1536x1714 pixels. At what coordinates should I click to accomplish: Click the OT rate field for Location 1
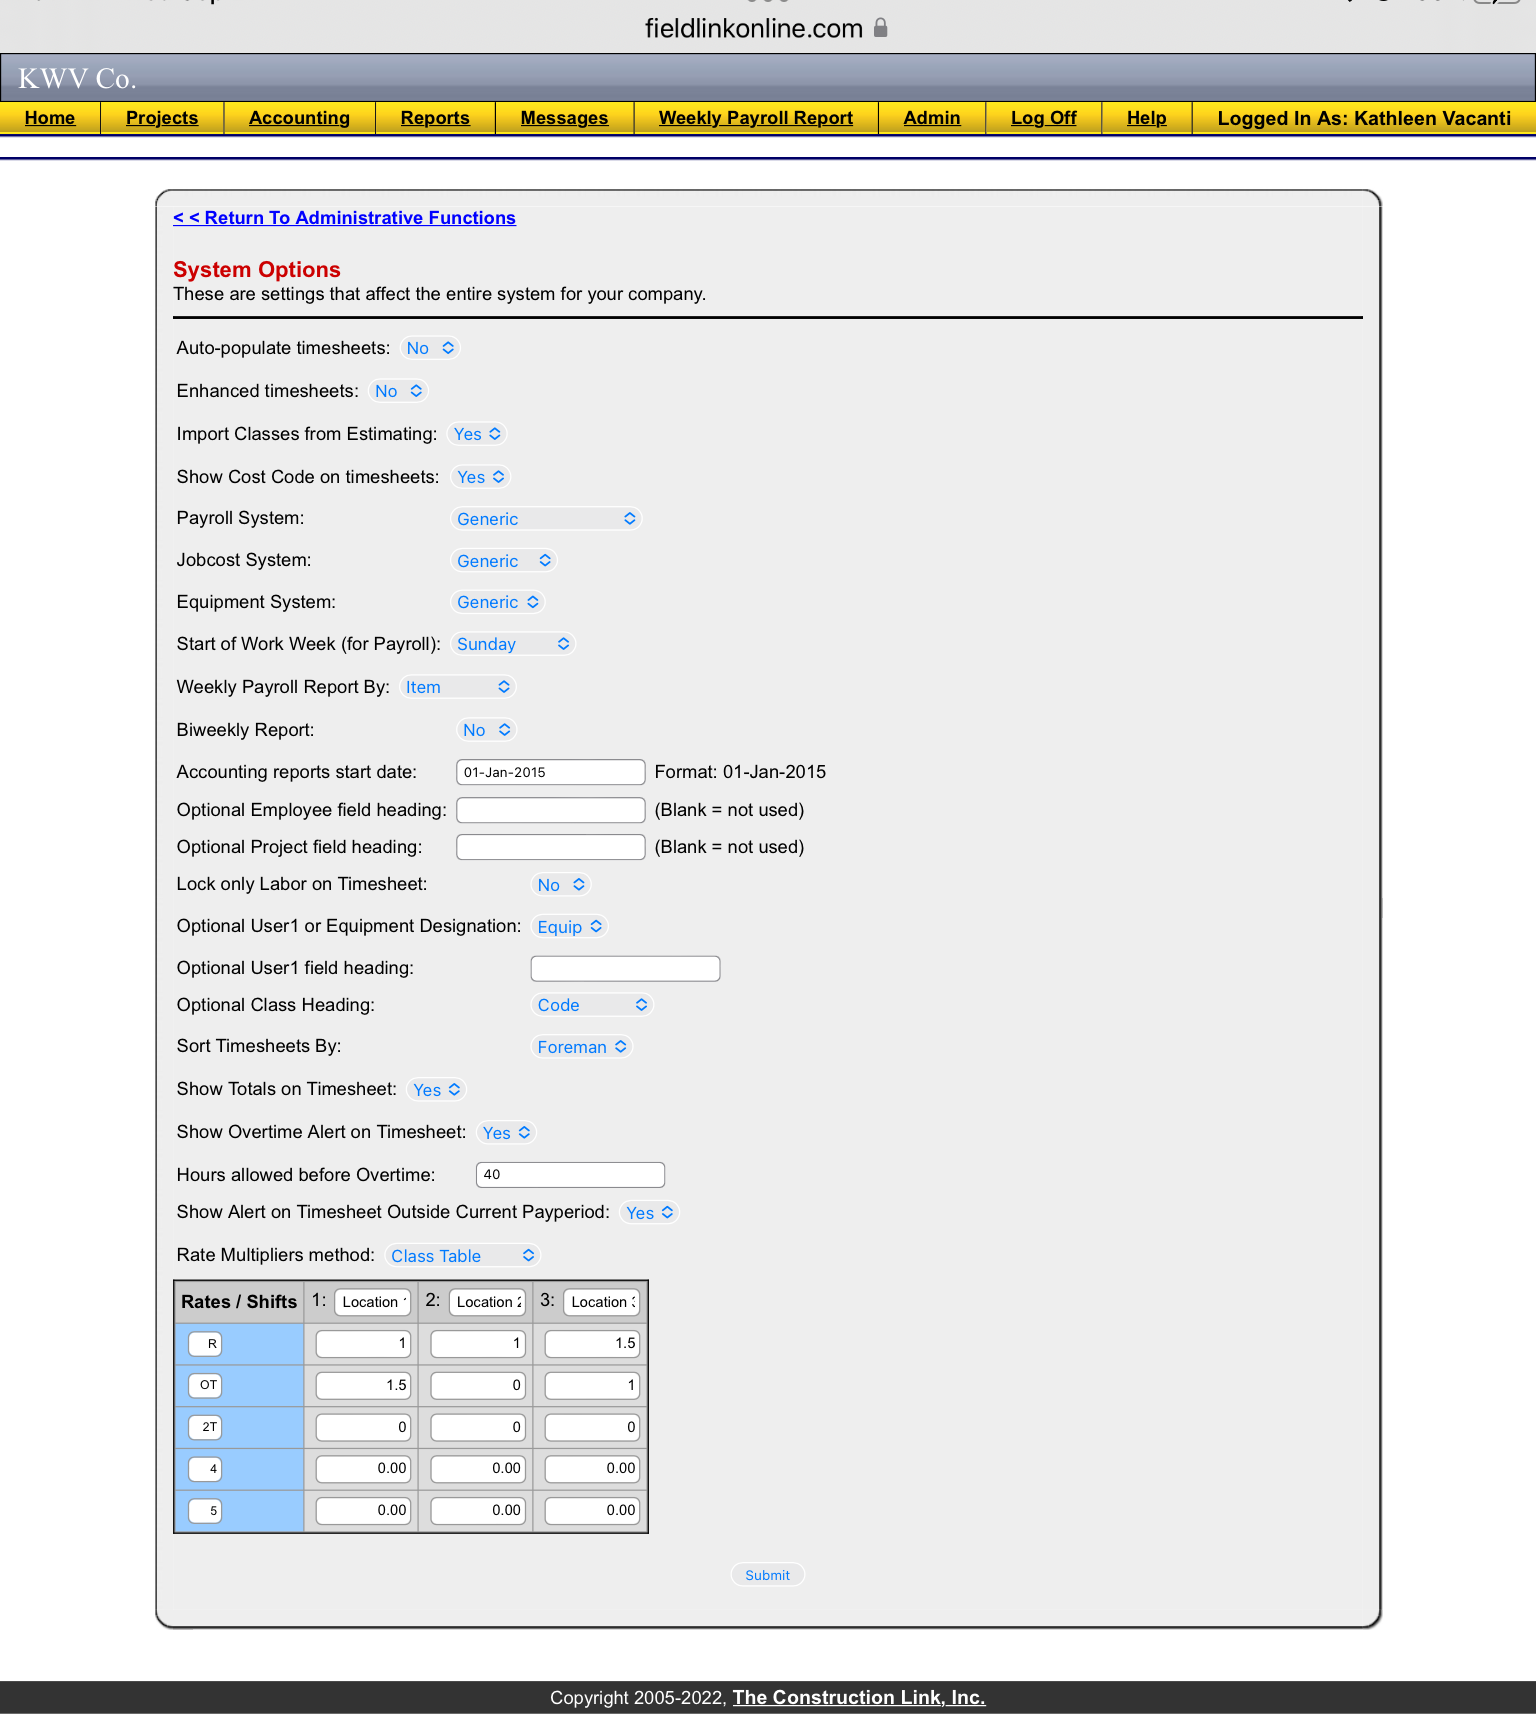pyautogui.click(x=362, y=1386)
